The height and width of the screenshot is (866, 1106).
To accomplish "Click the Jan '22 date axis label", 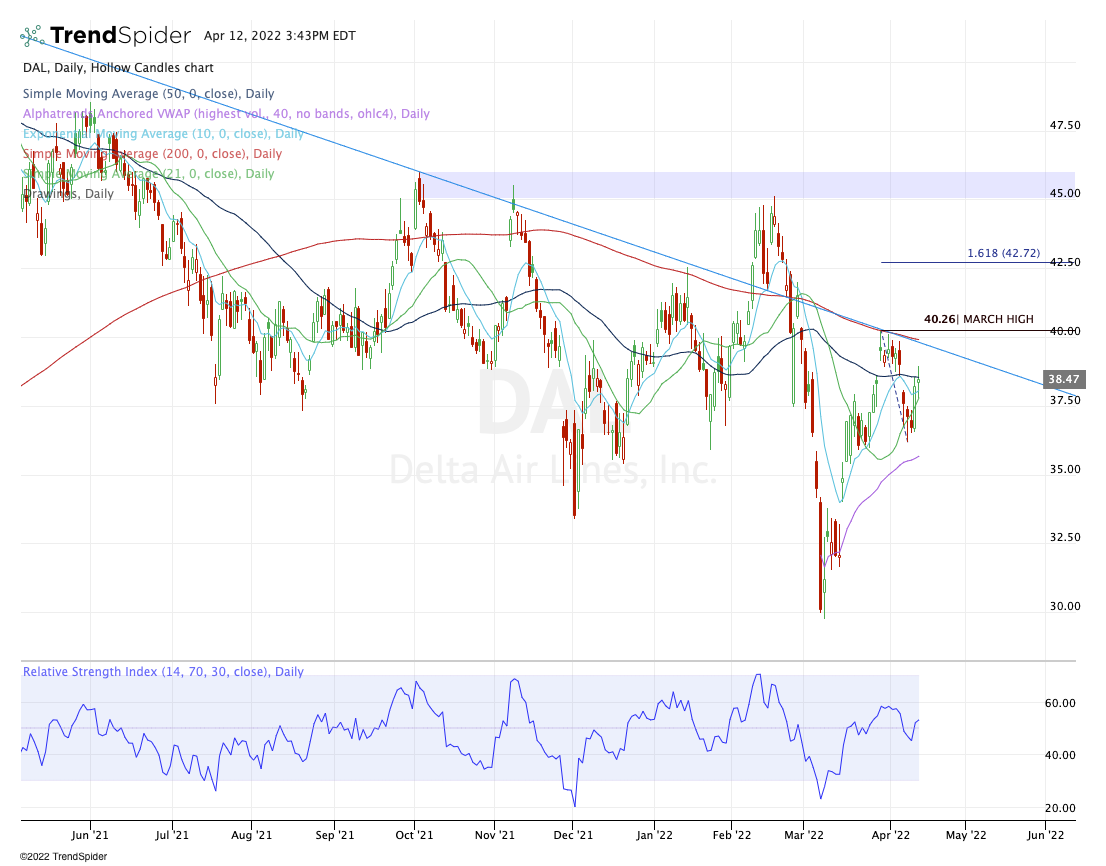I will click(x=655, y=836).
